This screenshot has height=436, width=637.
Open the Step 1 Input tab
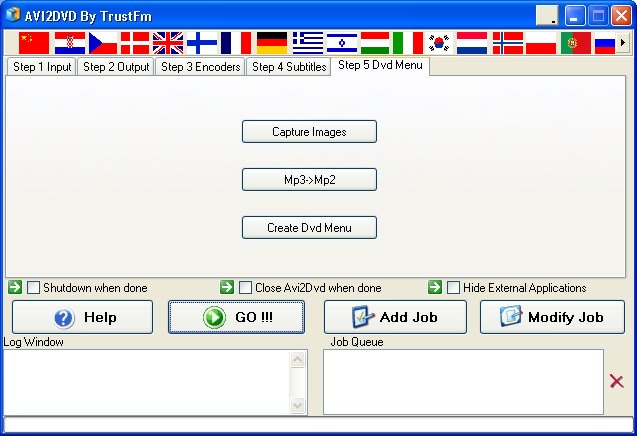click(42, 67)
